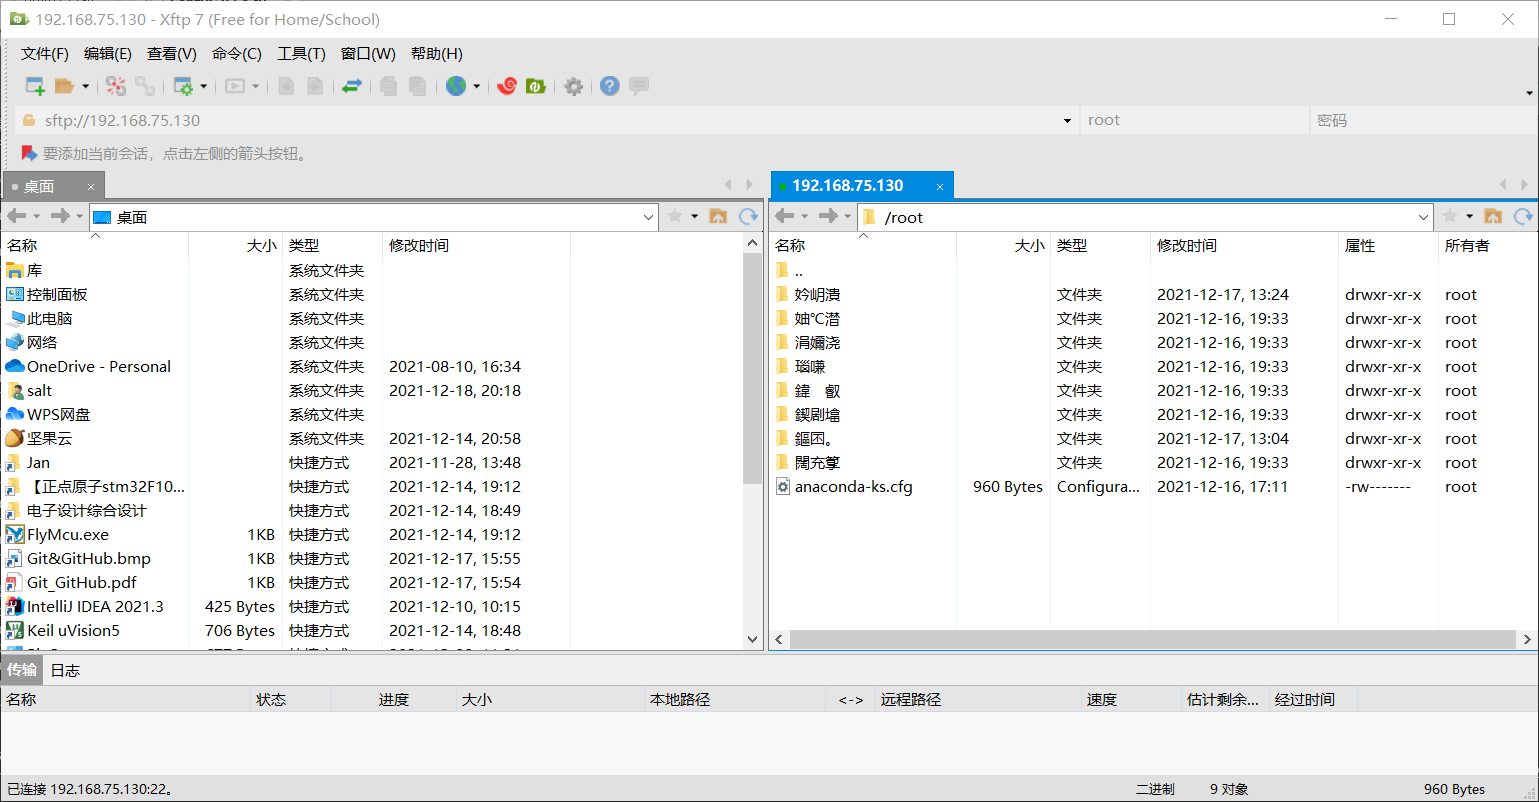Click the right transfer document icon
Screen dimensions: 1539x802
point(315,86)
